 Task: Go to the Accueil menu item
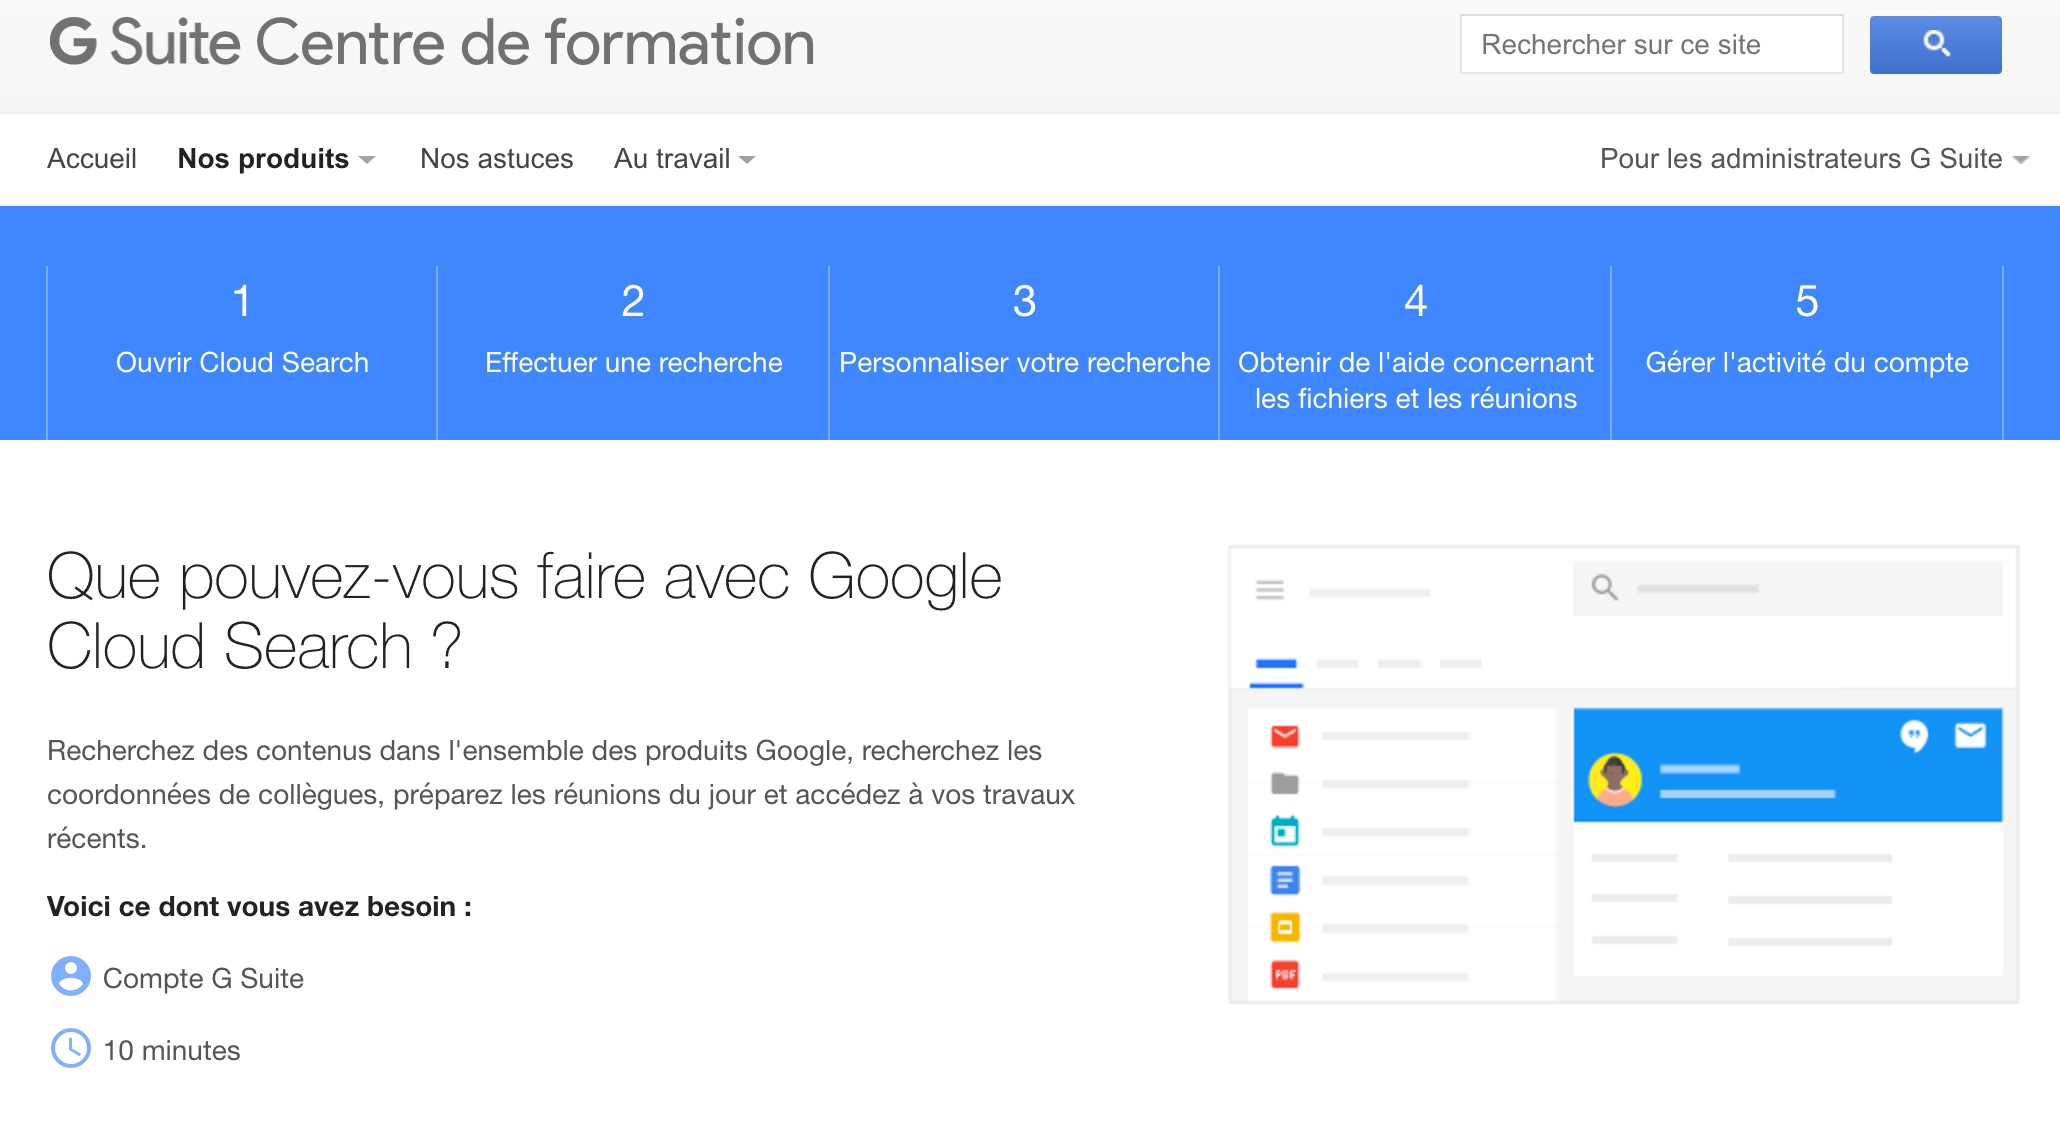click(x=93, y=158)
